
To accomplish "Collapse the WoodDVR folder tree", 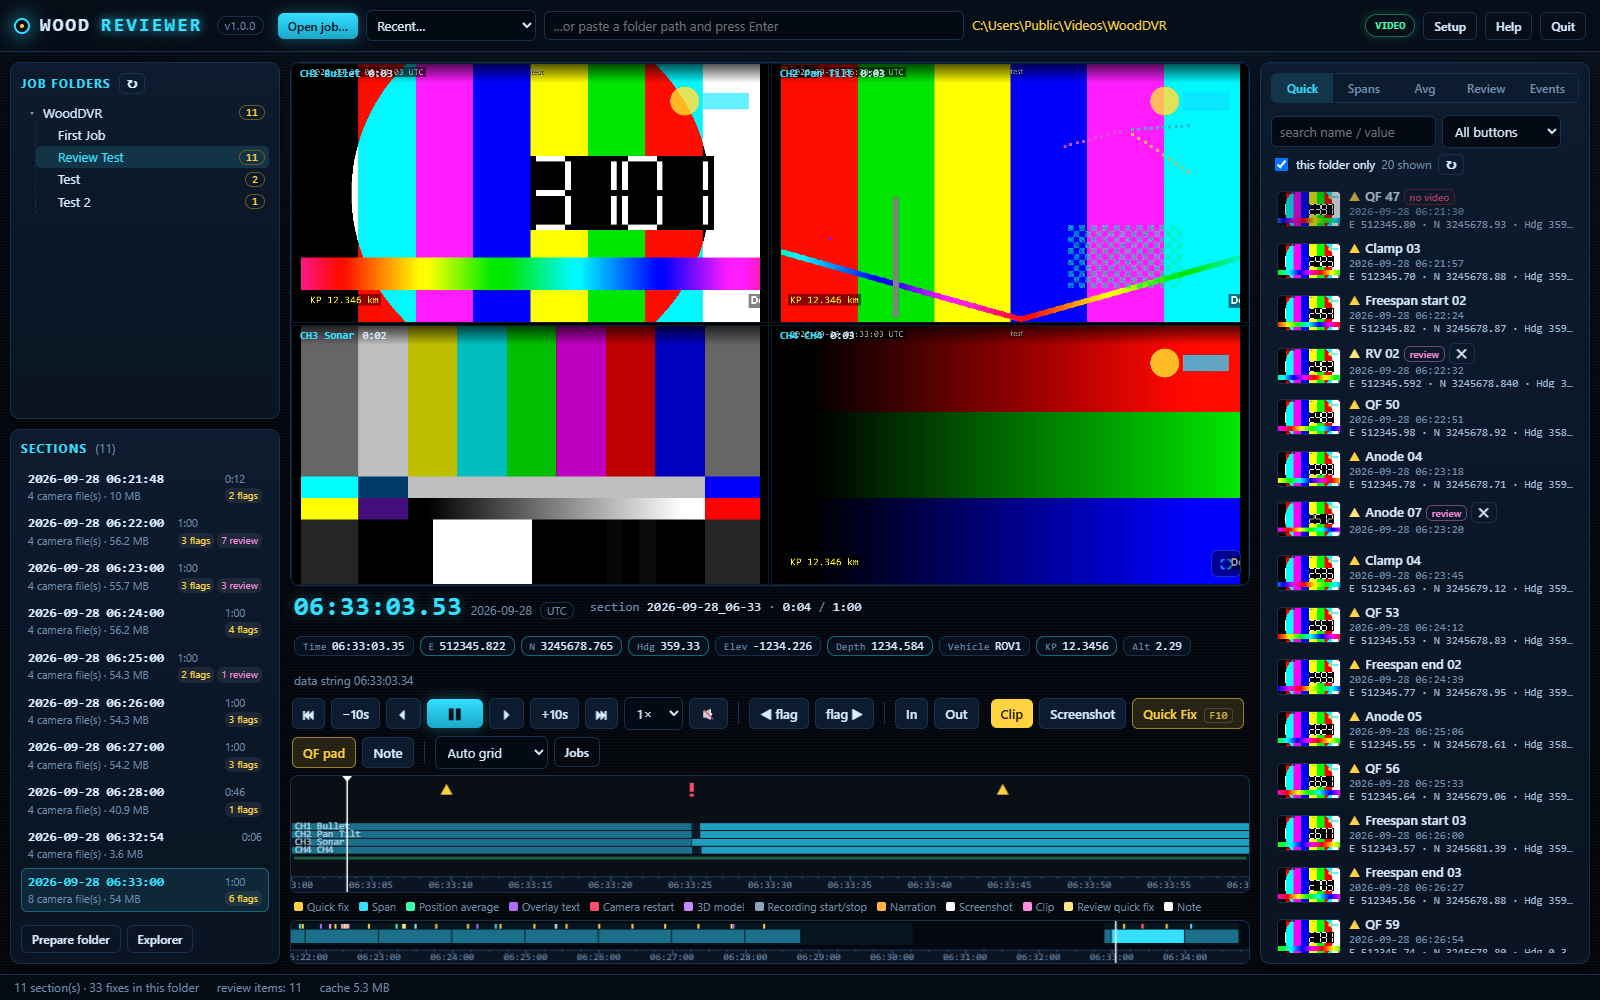I will pyautogui.click(x=32, y=114).
